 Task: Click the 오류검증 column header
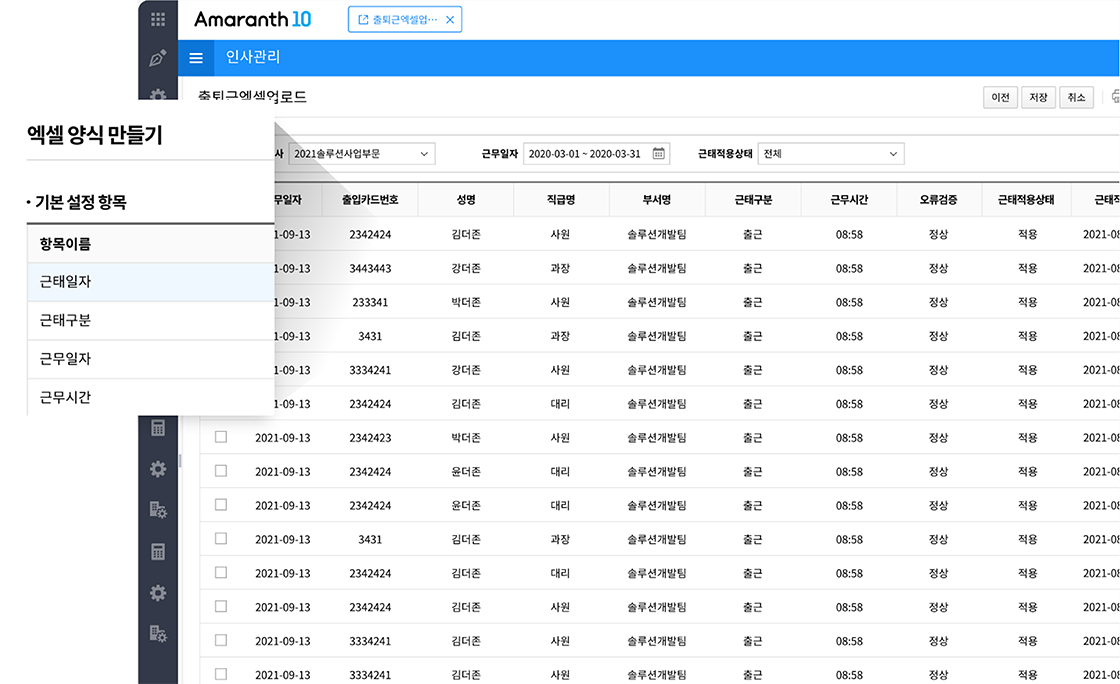[939, 200]
